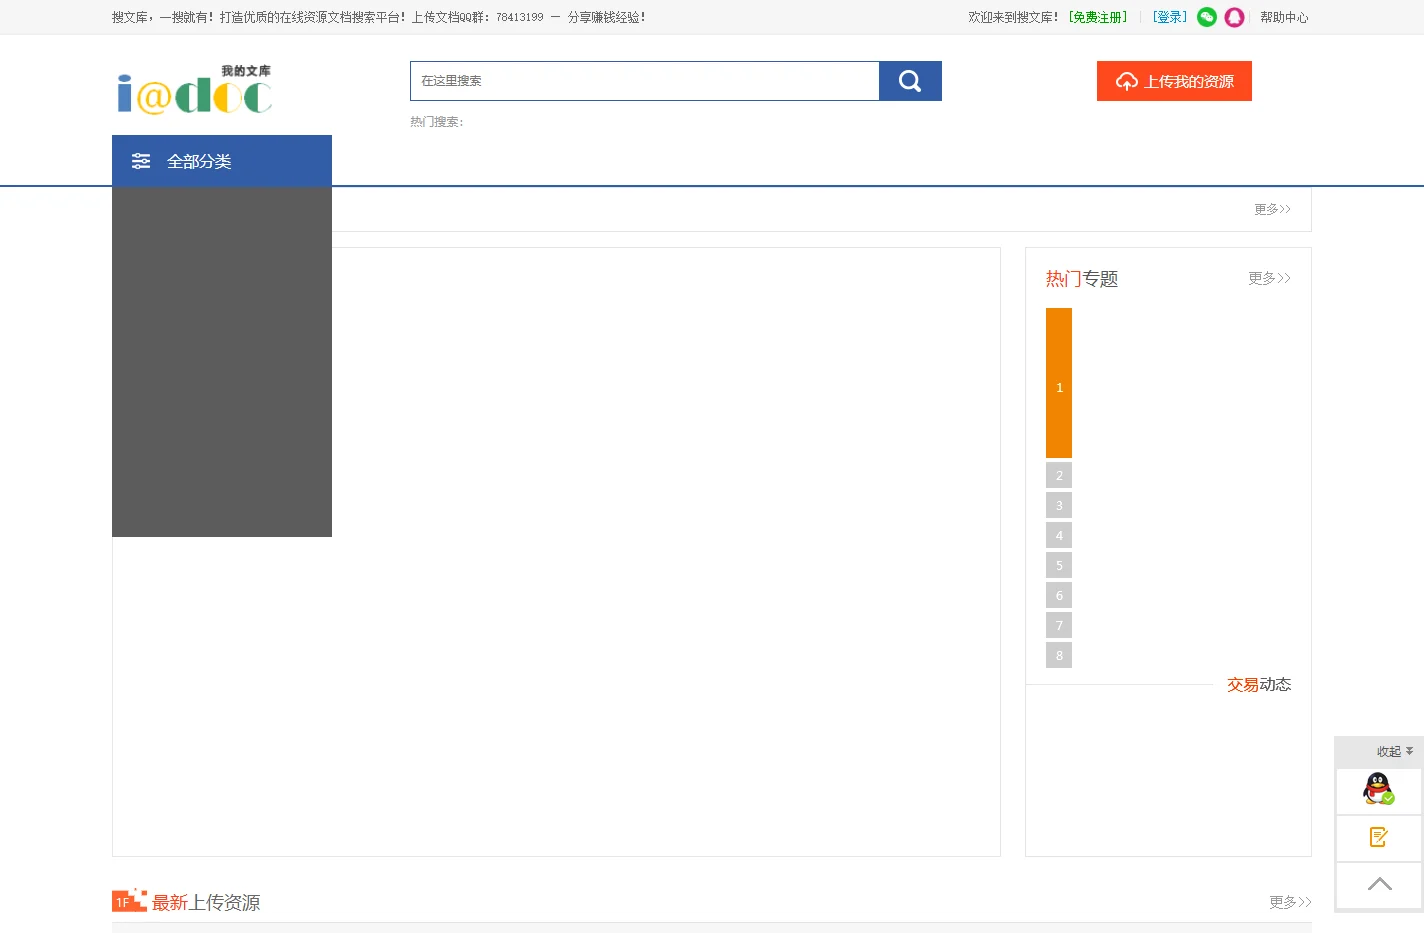Image resolution: width=1424 pixels, height=933 pixels.
Task: Click the iadoc site logo
Action: 195,89
